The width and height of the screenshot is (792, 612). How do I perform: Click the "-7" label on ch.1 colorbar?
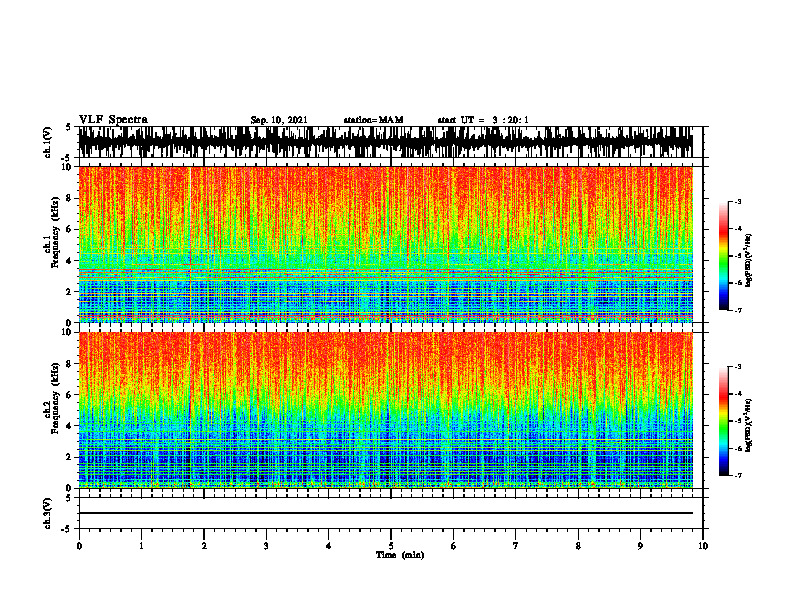[738, 310]
